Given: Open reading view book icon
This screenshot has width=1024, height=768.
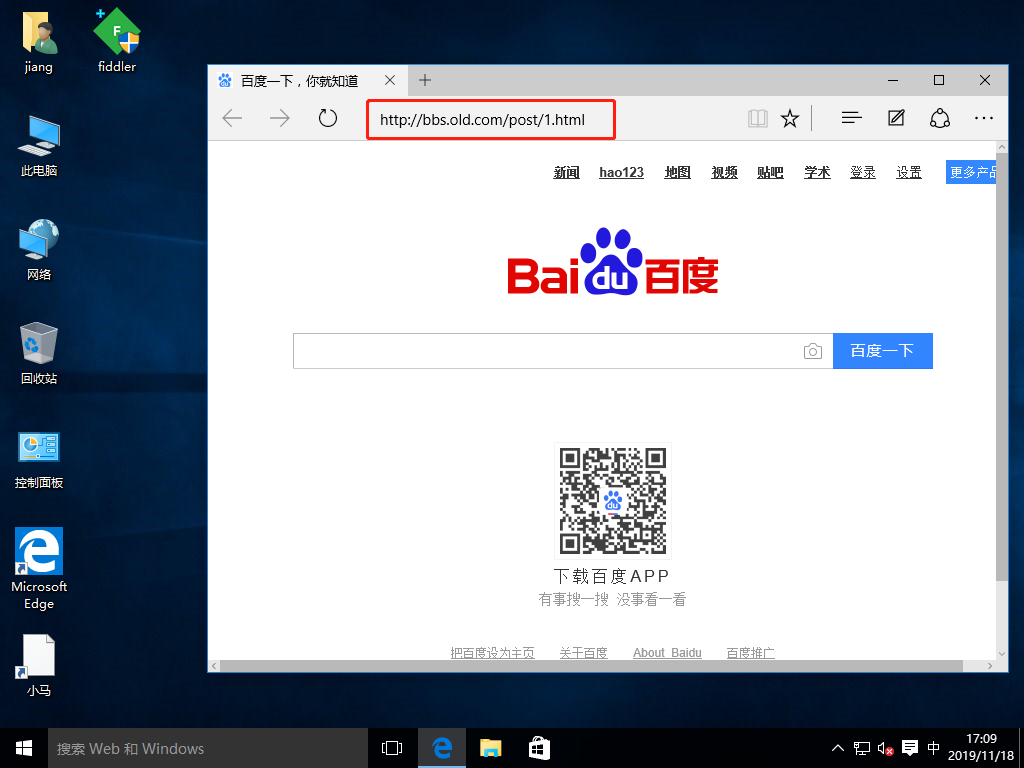Looking at the screenshot, I should 758,118.
